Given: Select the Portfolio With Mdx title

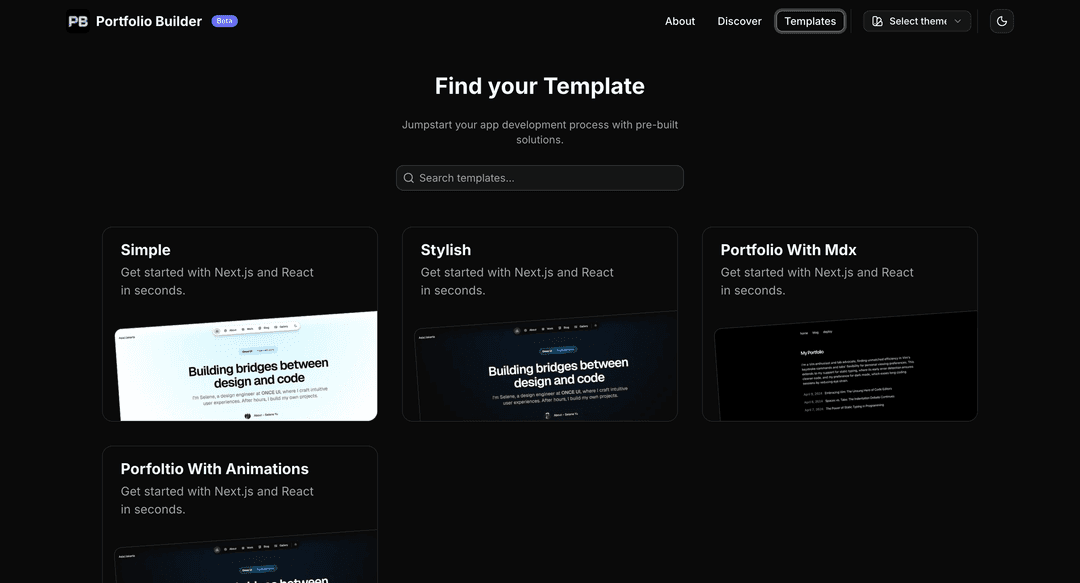Looking at the screenshot, I should tap(788, 250).
